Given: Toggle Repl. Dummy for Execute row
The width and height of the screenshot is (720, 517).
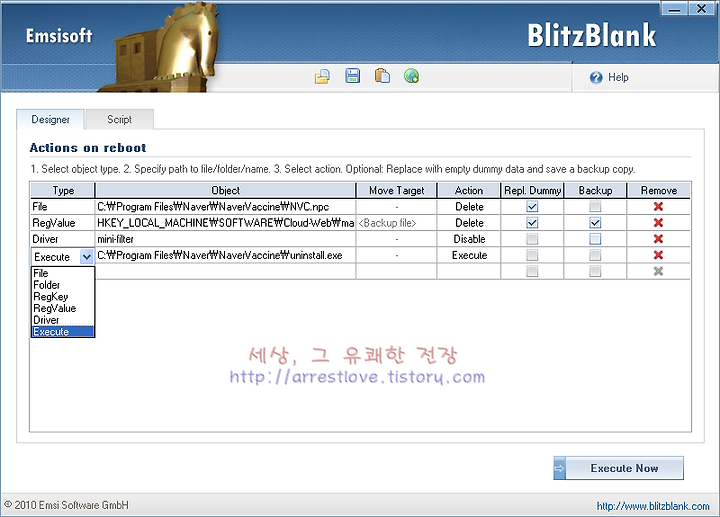Looking at the screenshot, I should pyautogui.click(x=532, y=255).
